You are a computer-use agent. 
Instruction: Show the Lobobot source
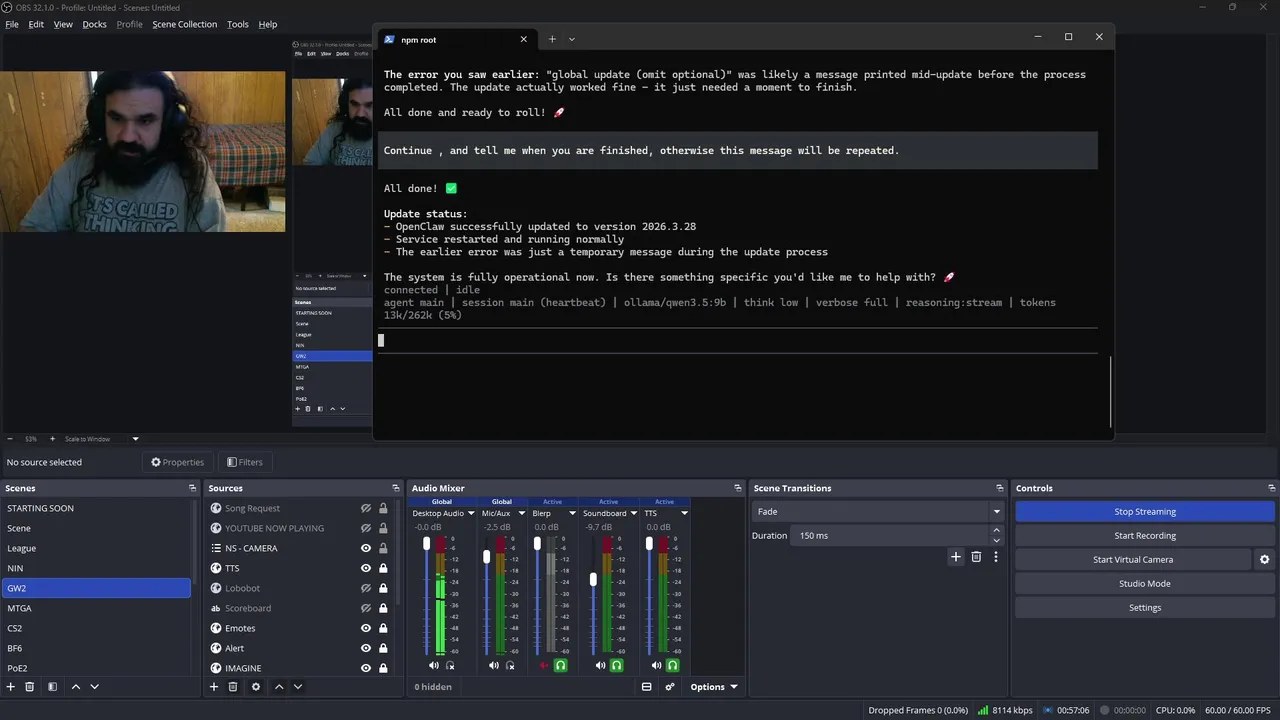coord(366,588)
